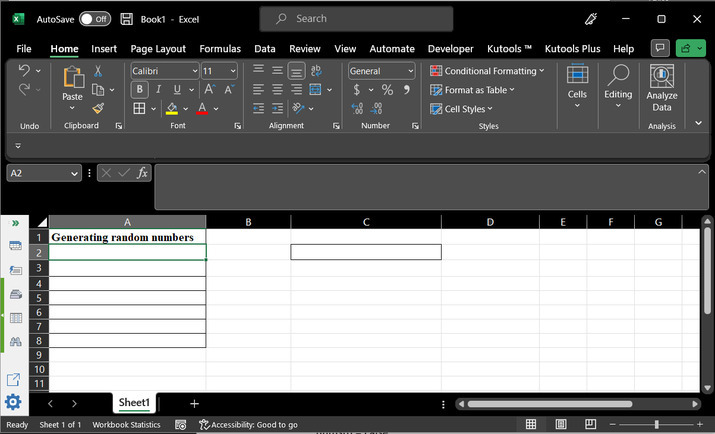Open the Kutools Plus tab
715x434 pixels.
click(x=571, y=48)
